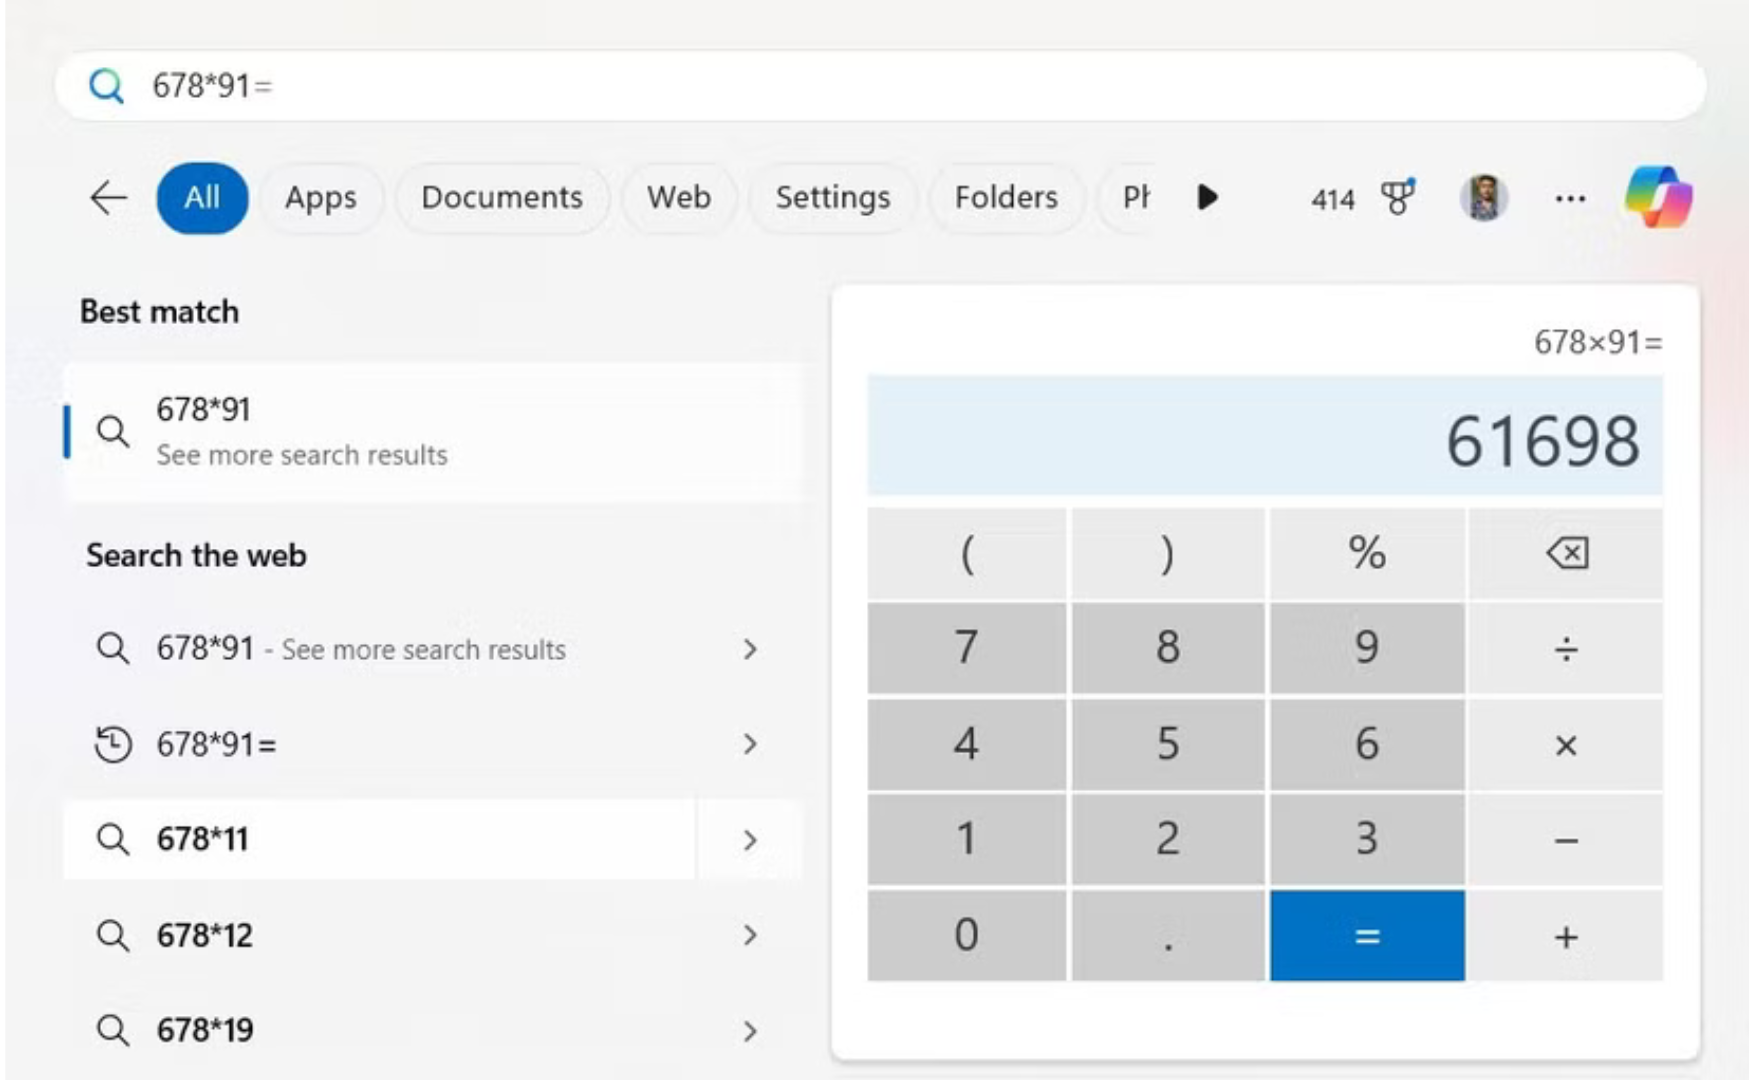The width and height of the screenshot is (1750, 1080).
Task: Expand the 678*11 web suggestion chevron
Action: point(750,840)
